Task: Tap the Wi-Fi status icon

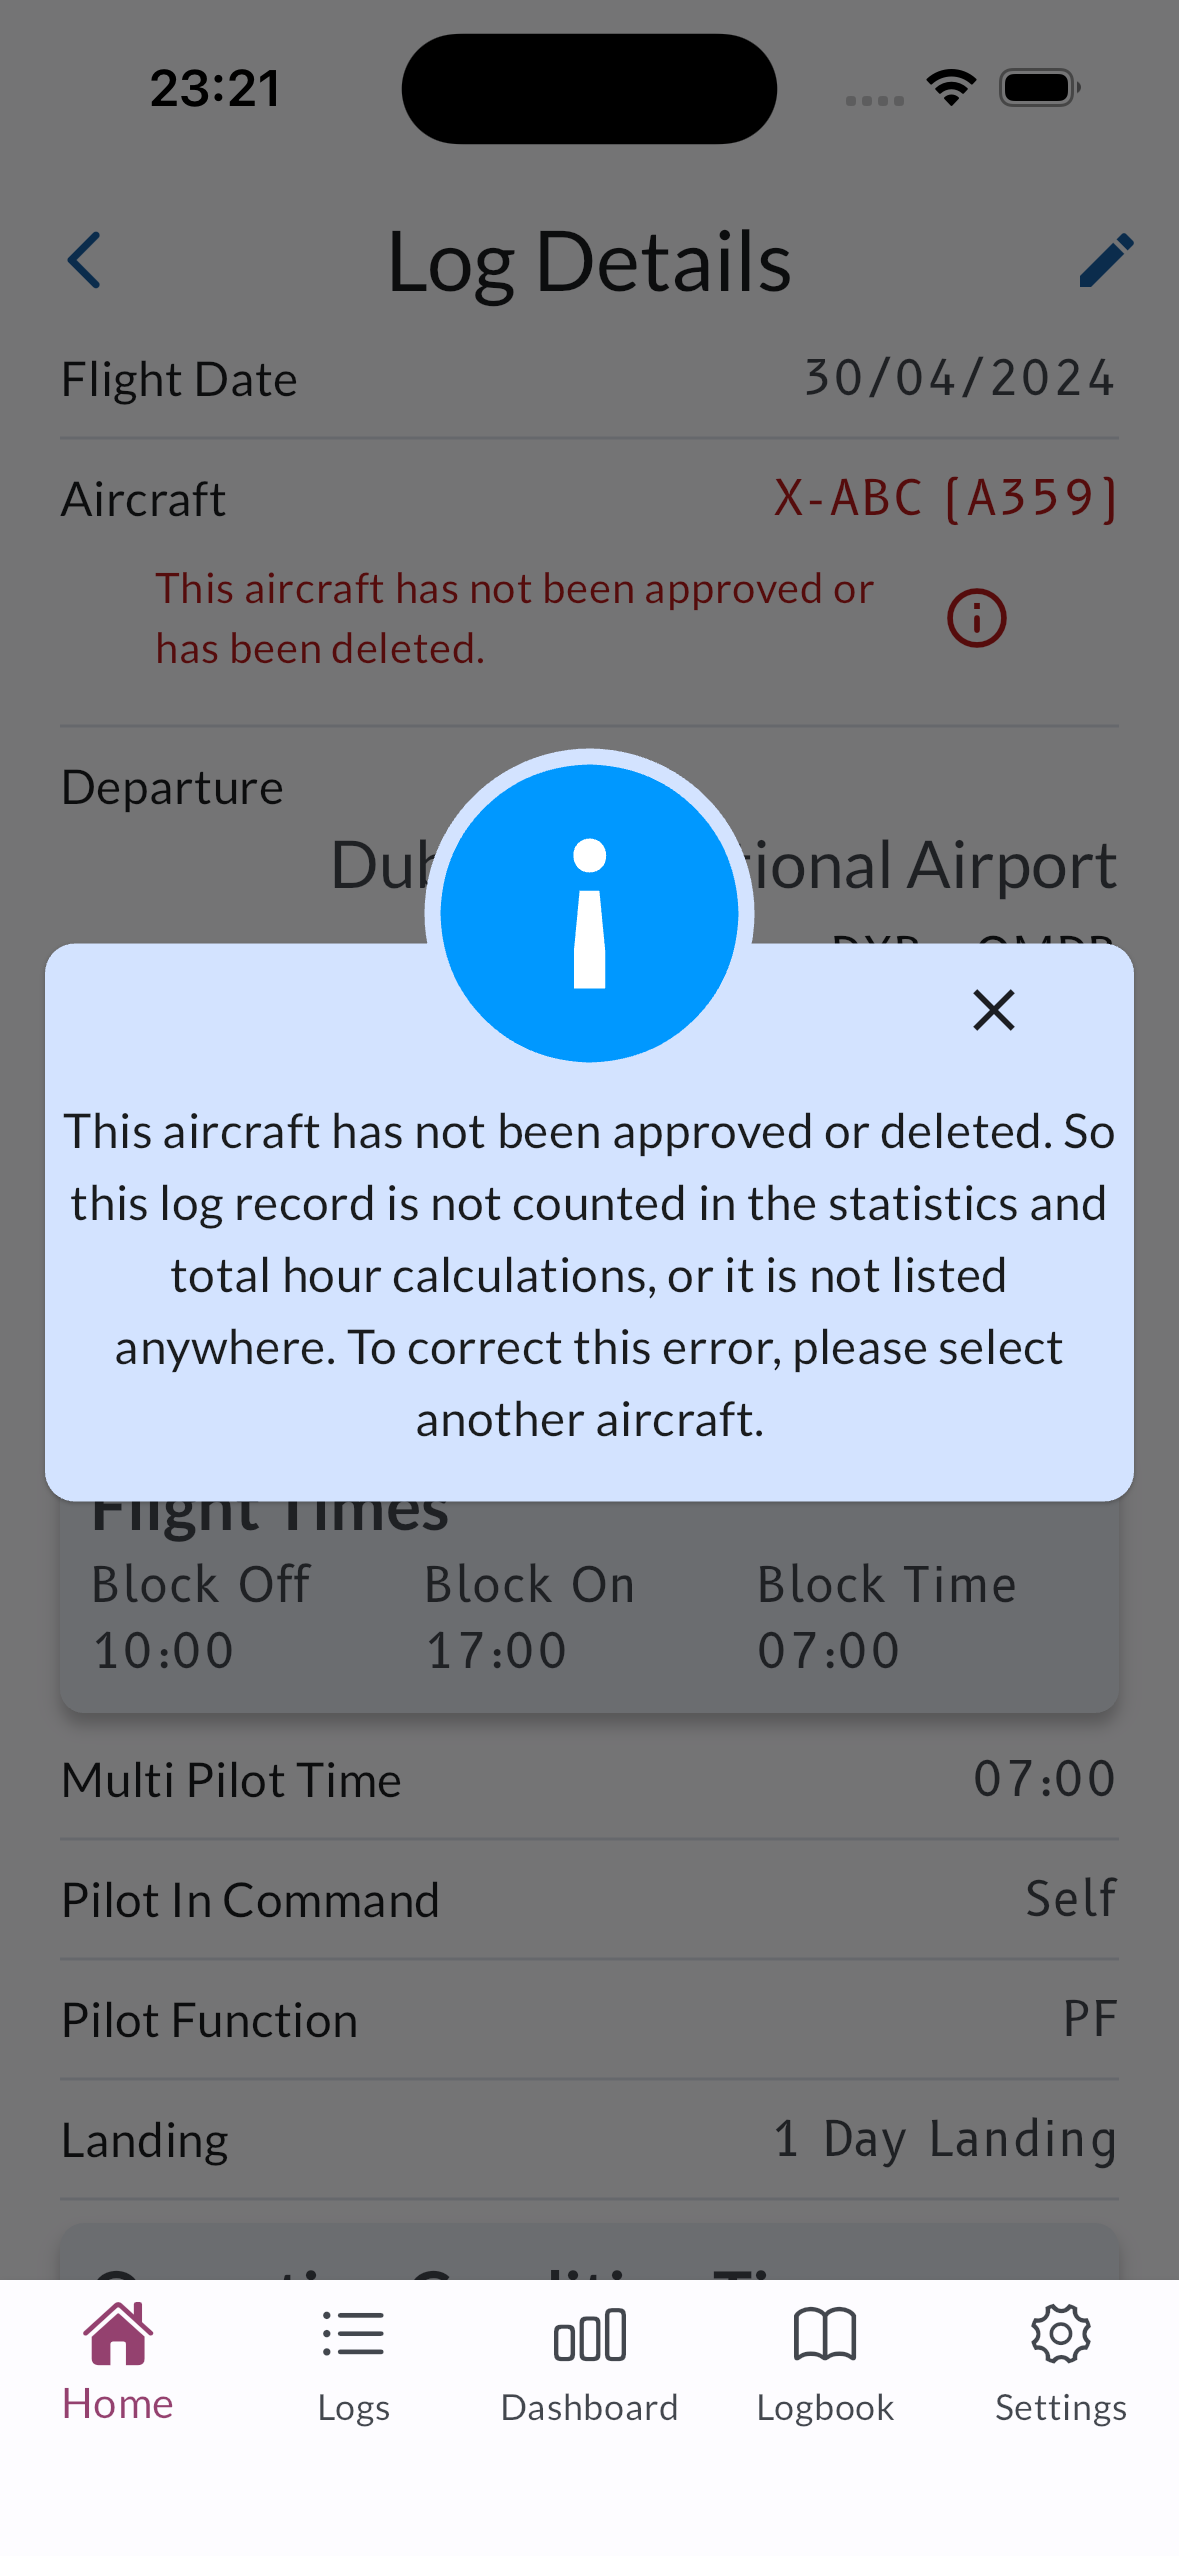Action: [951, 88]
